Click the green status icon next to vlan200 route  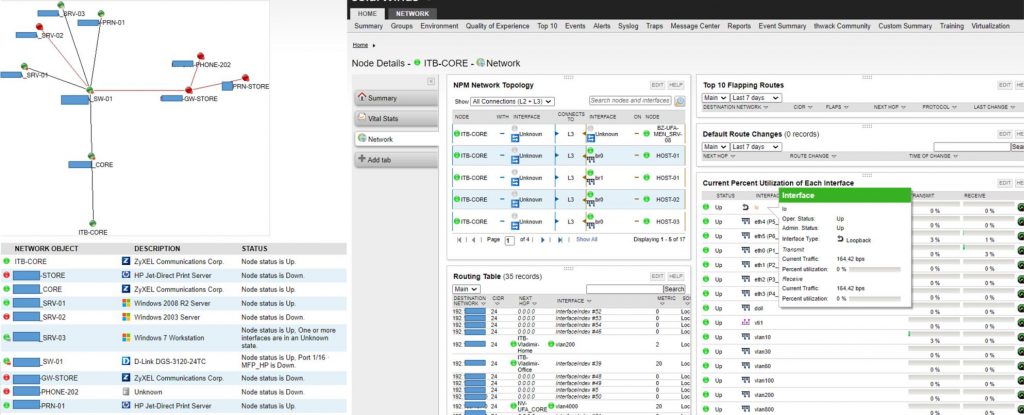click(x=551, y=344)
